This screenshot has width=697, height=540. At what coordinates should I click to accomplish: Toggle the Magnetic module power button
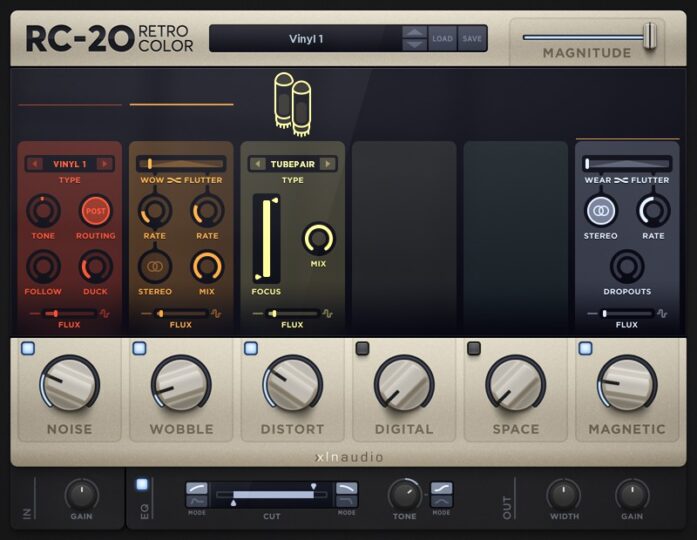[585, 348]
